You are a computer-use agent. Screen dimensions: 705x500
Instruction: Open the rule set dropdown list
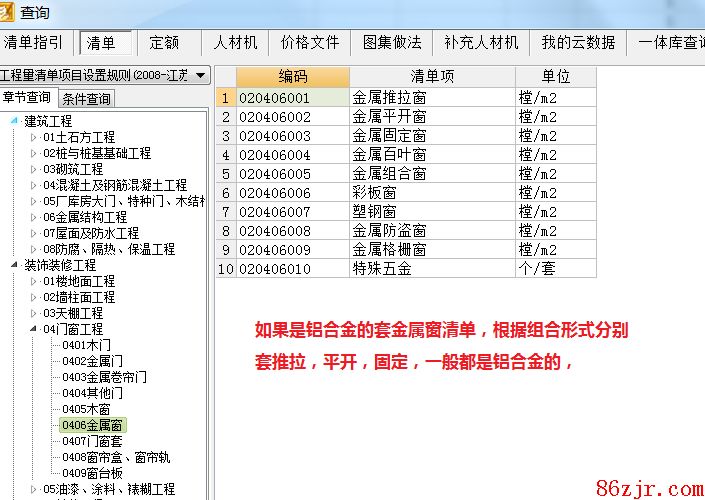pos(200,75)
